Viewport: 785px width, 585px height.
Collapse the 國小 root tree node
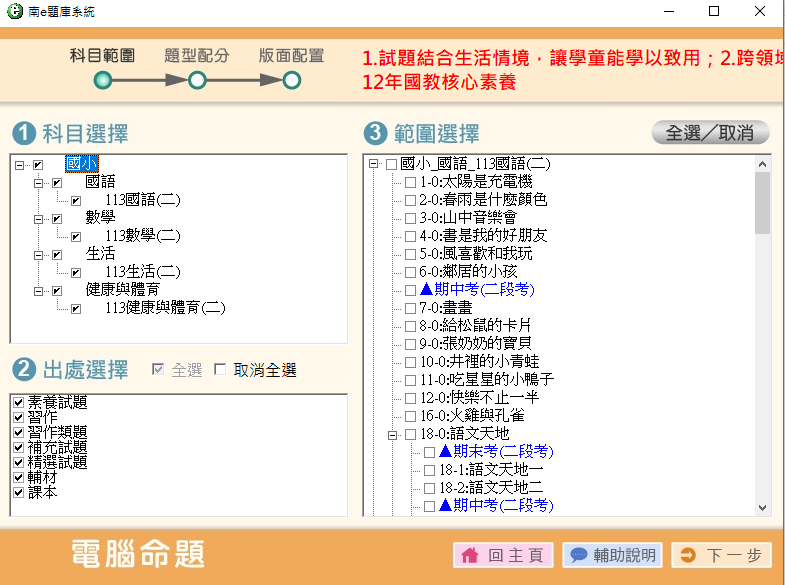click(x=21, y=164)
